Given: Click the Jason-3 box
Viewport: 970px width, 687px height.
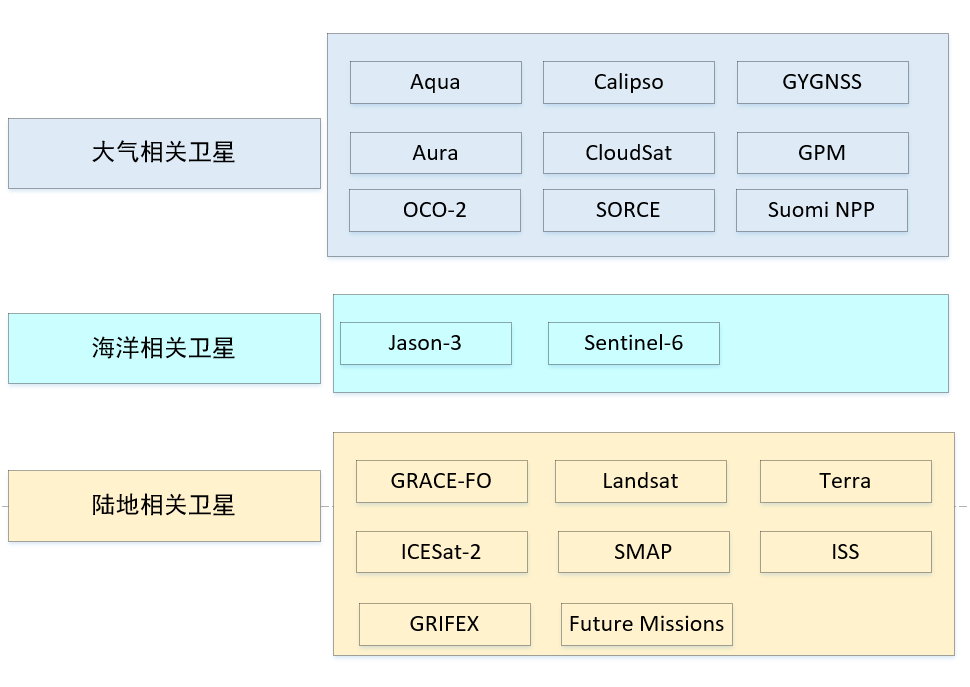Looking at the screenshot, I should 426,343.
